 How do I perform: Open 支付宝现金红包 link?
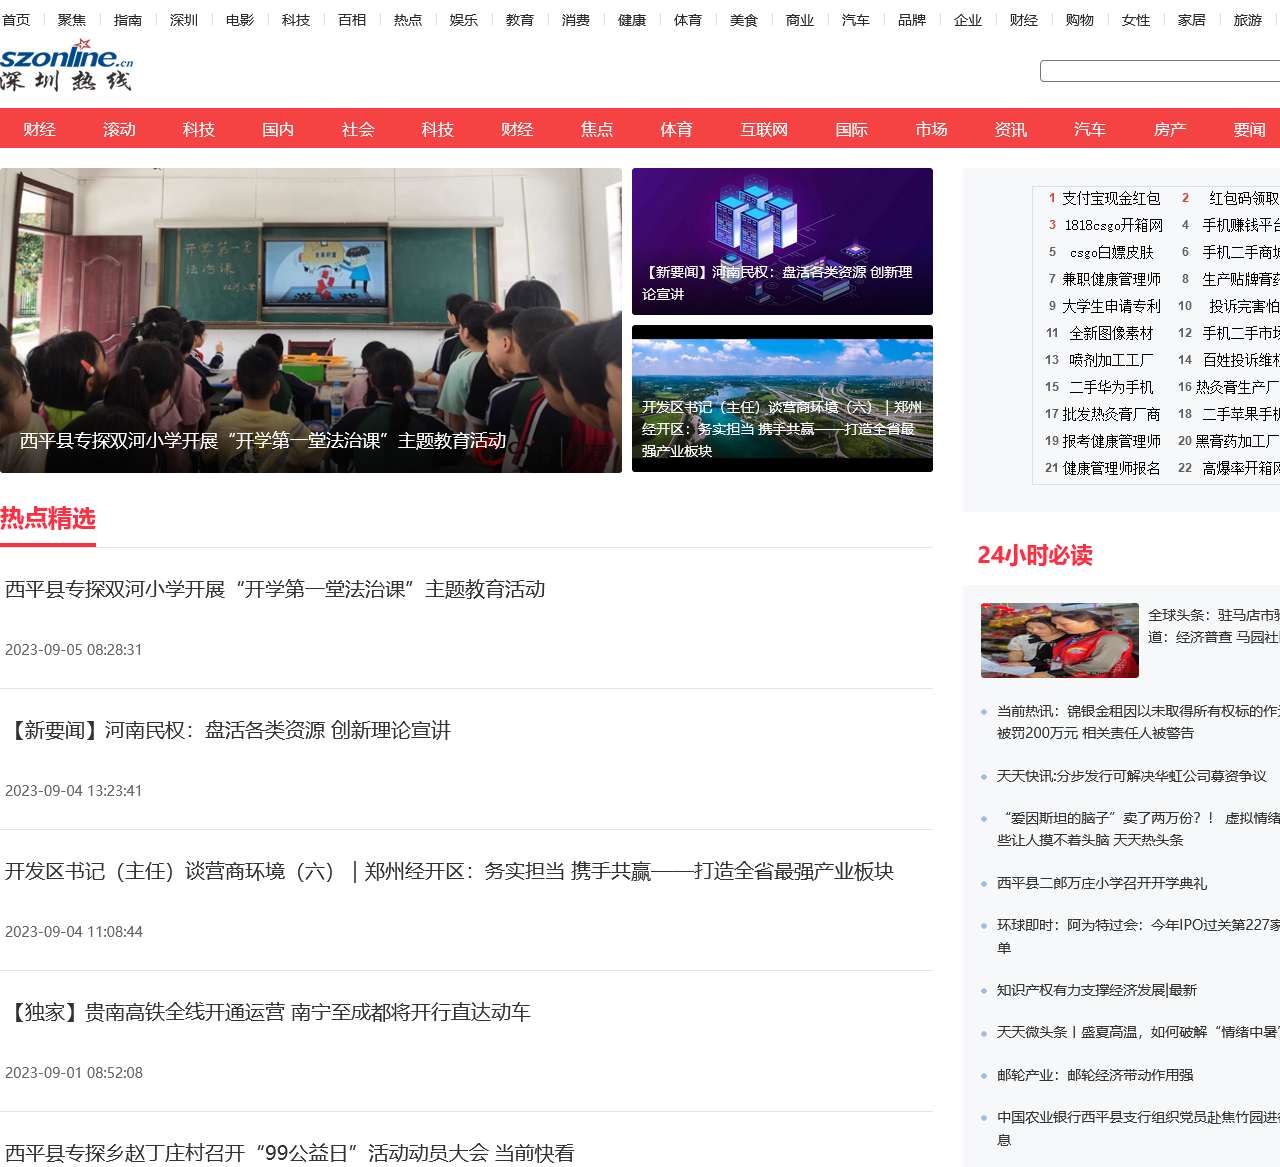pyautogui.click(x=1111, y=198)
